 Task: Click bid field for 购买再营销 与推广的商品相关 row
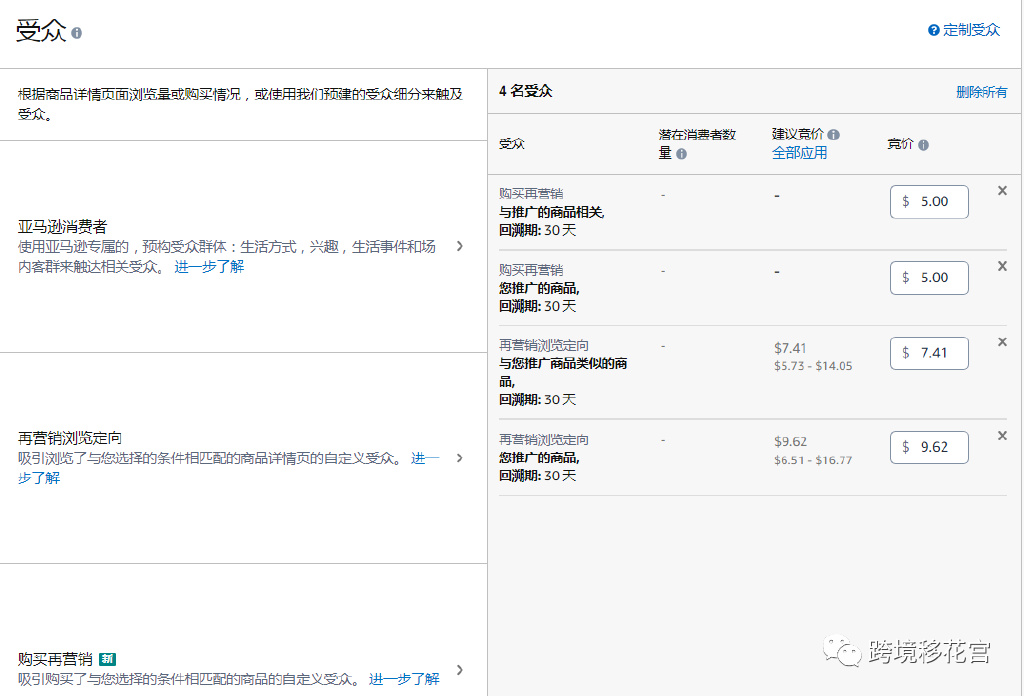click(929, 202)
